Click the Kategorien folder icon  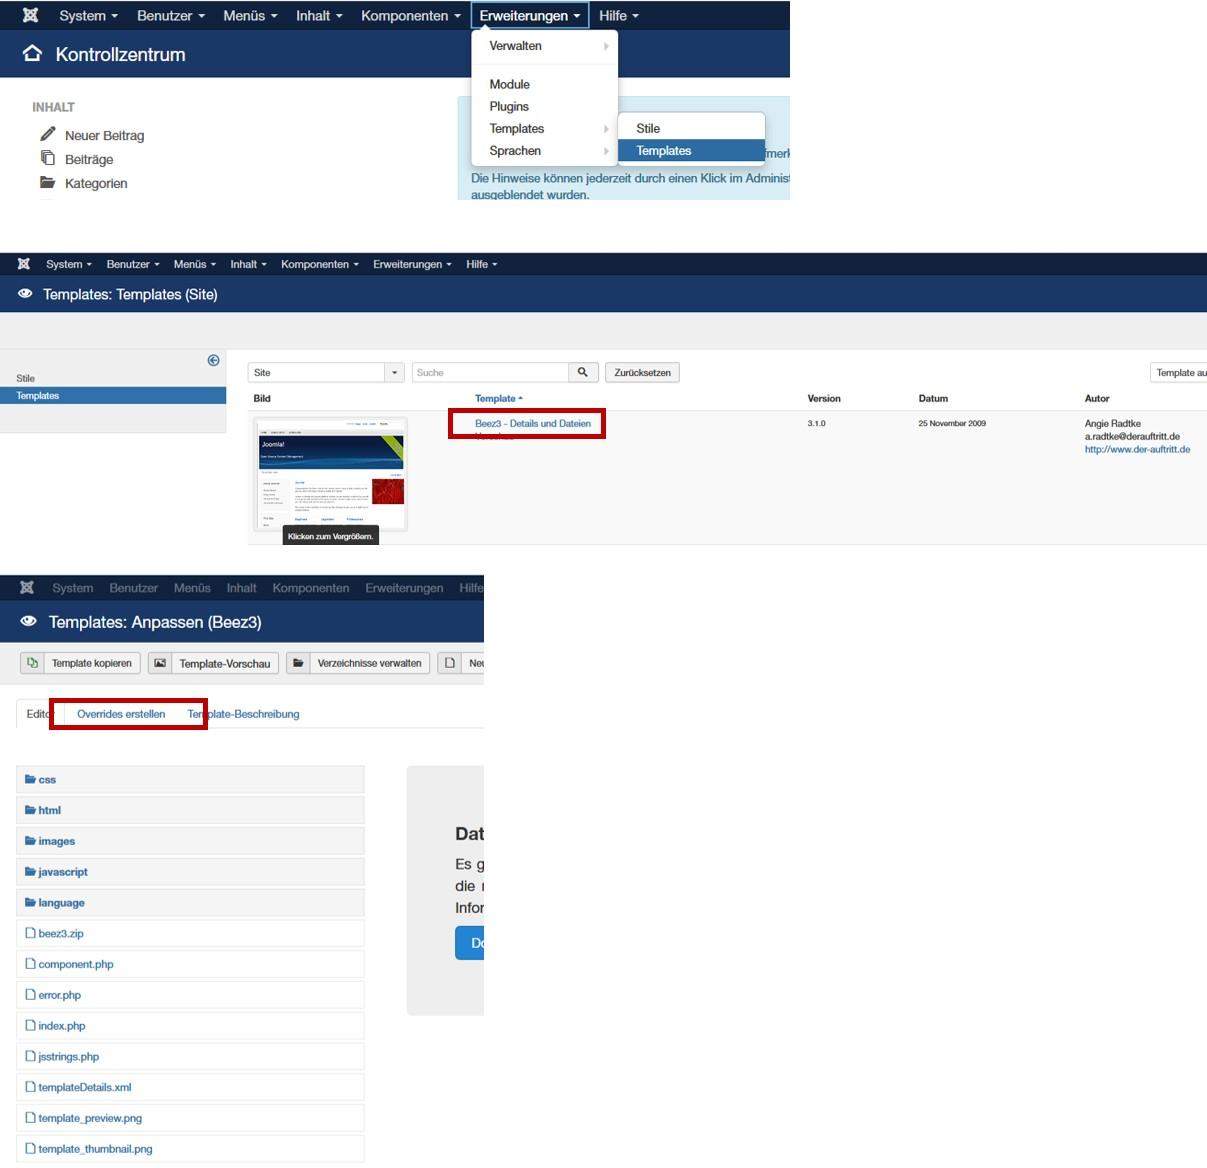(x=47, y=182)
